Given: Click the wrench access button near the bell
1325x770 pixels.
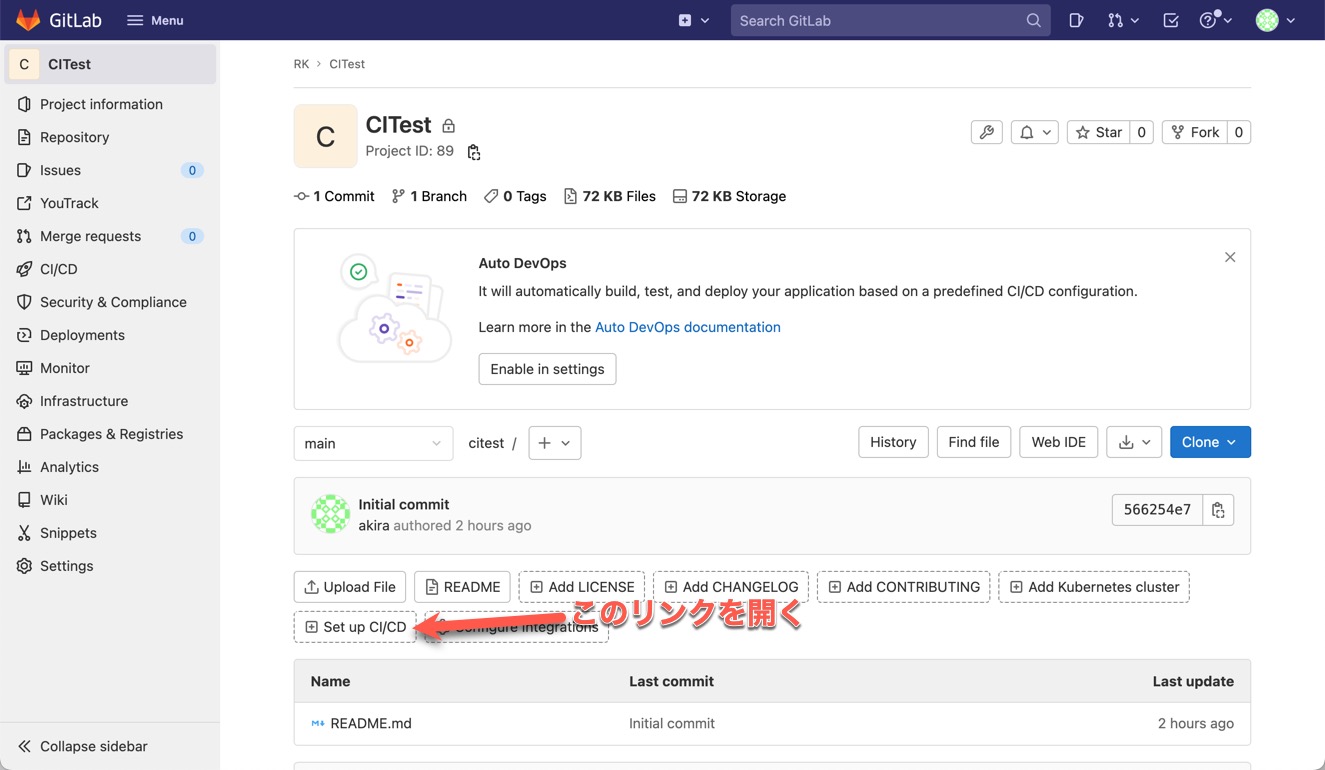Looking at the screenshot, I should [x=987, y=132].
